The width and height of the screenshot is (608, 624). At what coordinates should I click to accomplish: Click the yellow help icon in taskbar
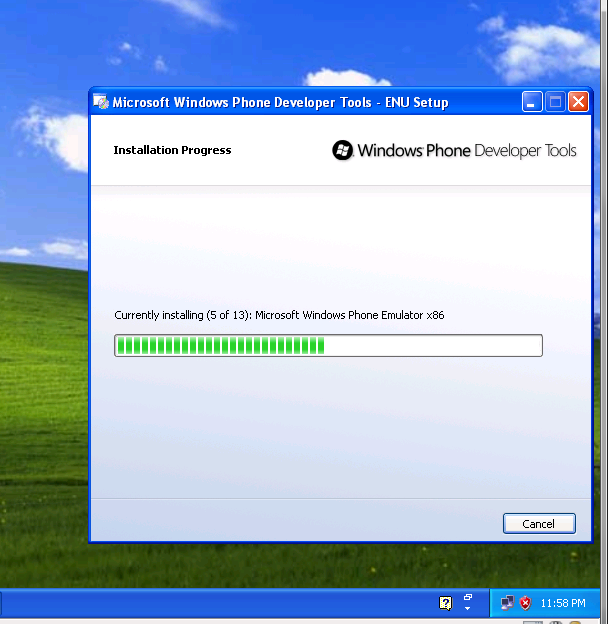coord(446,603)
